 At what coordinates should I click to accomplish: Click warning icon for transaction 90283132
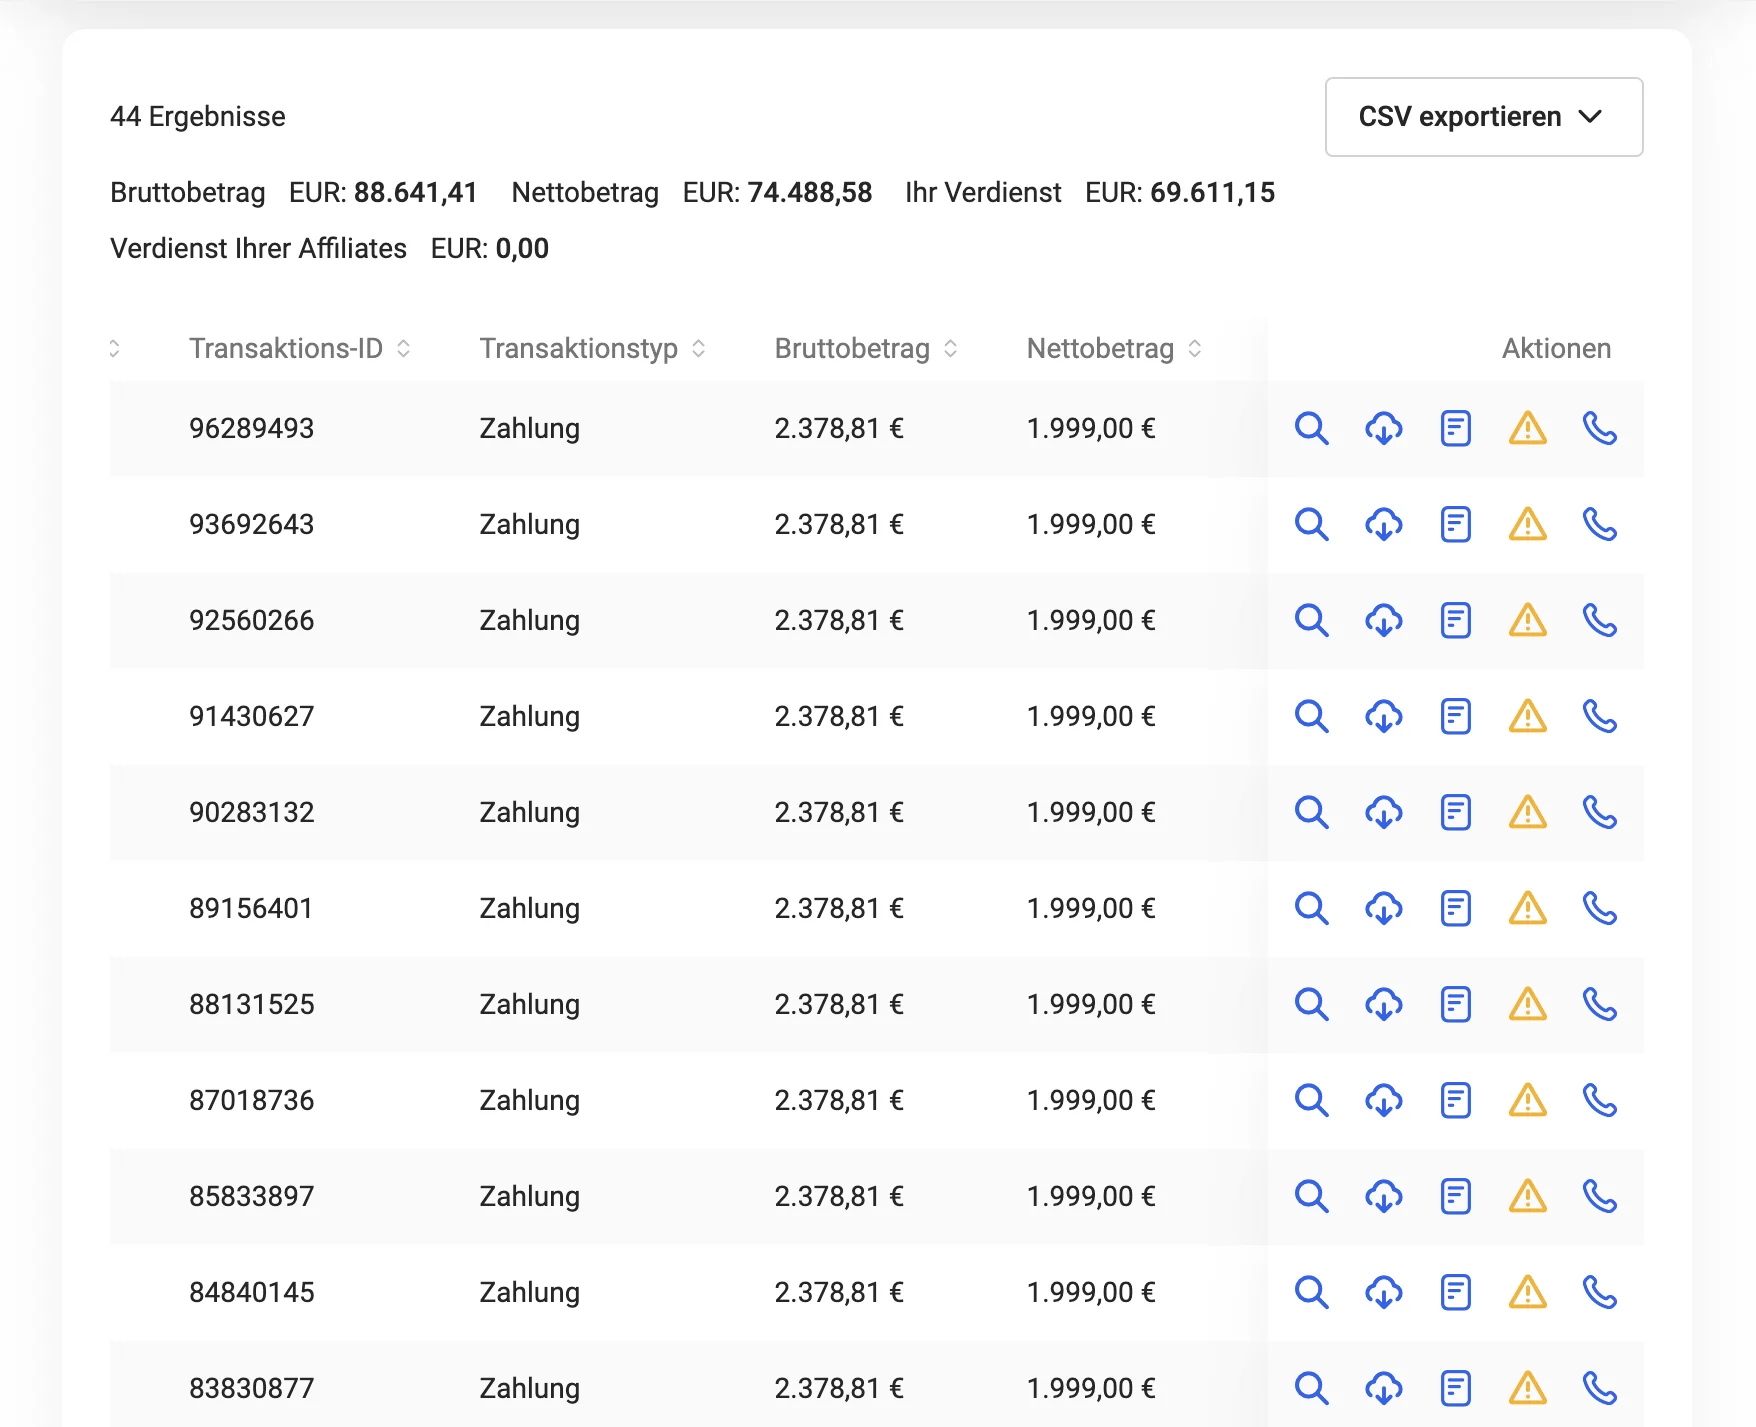point(1527,812)
